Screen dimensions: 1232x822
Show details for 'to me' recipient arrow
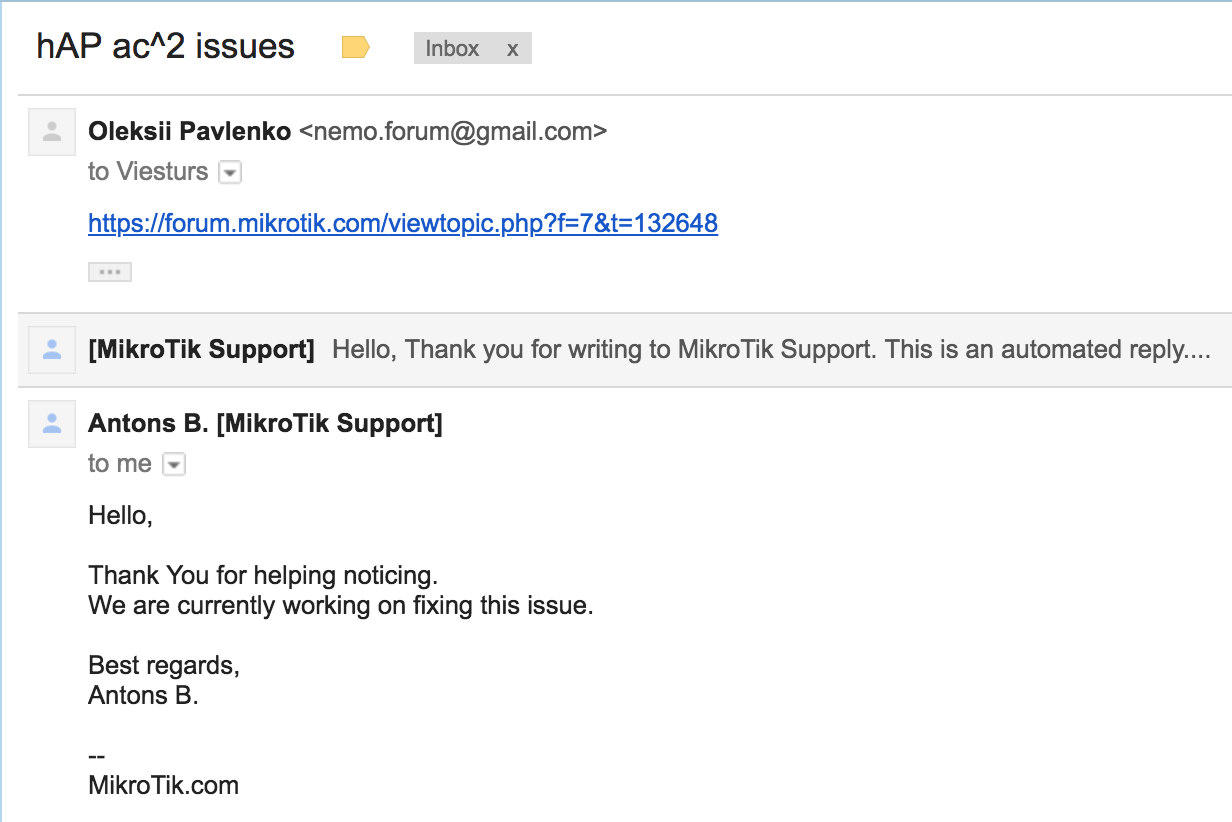point(174,465)
